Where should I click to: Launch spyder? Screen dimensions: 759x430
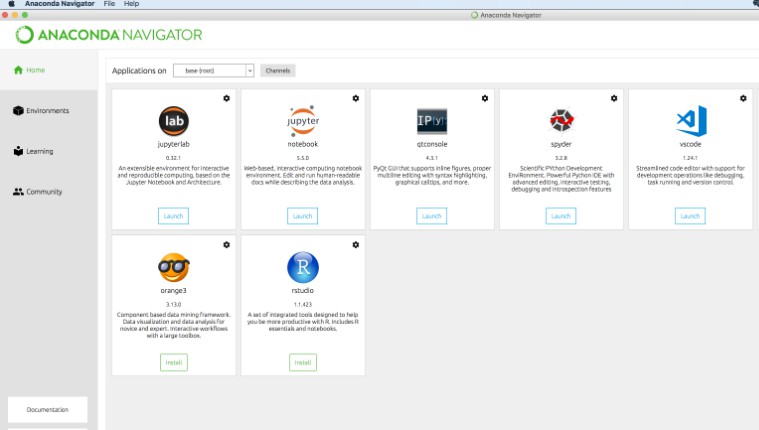561,216
